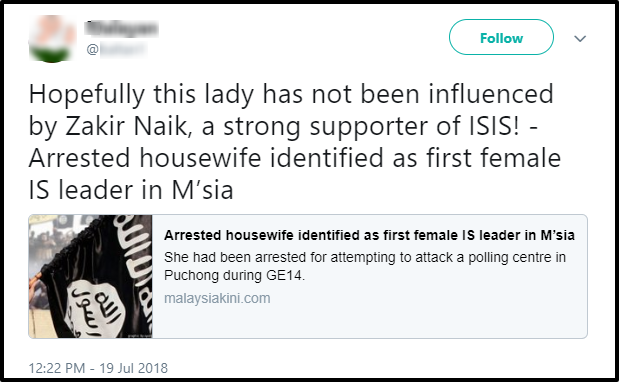Open the bold card headline about the arrested housewife
Viewport: 619px width, 382px height.
(x=369, y=235)
